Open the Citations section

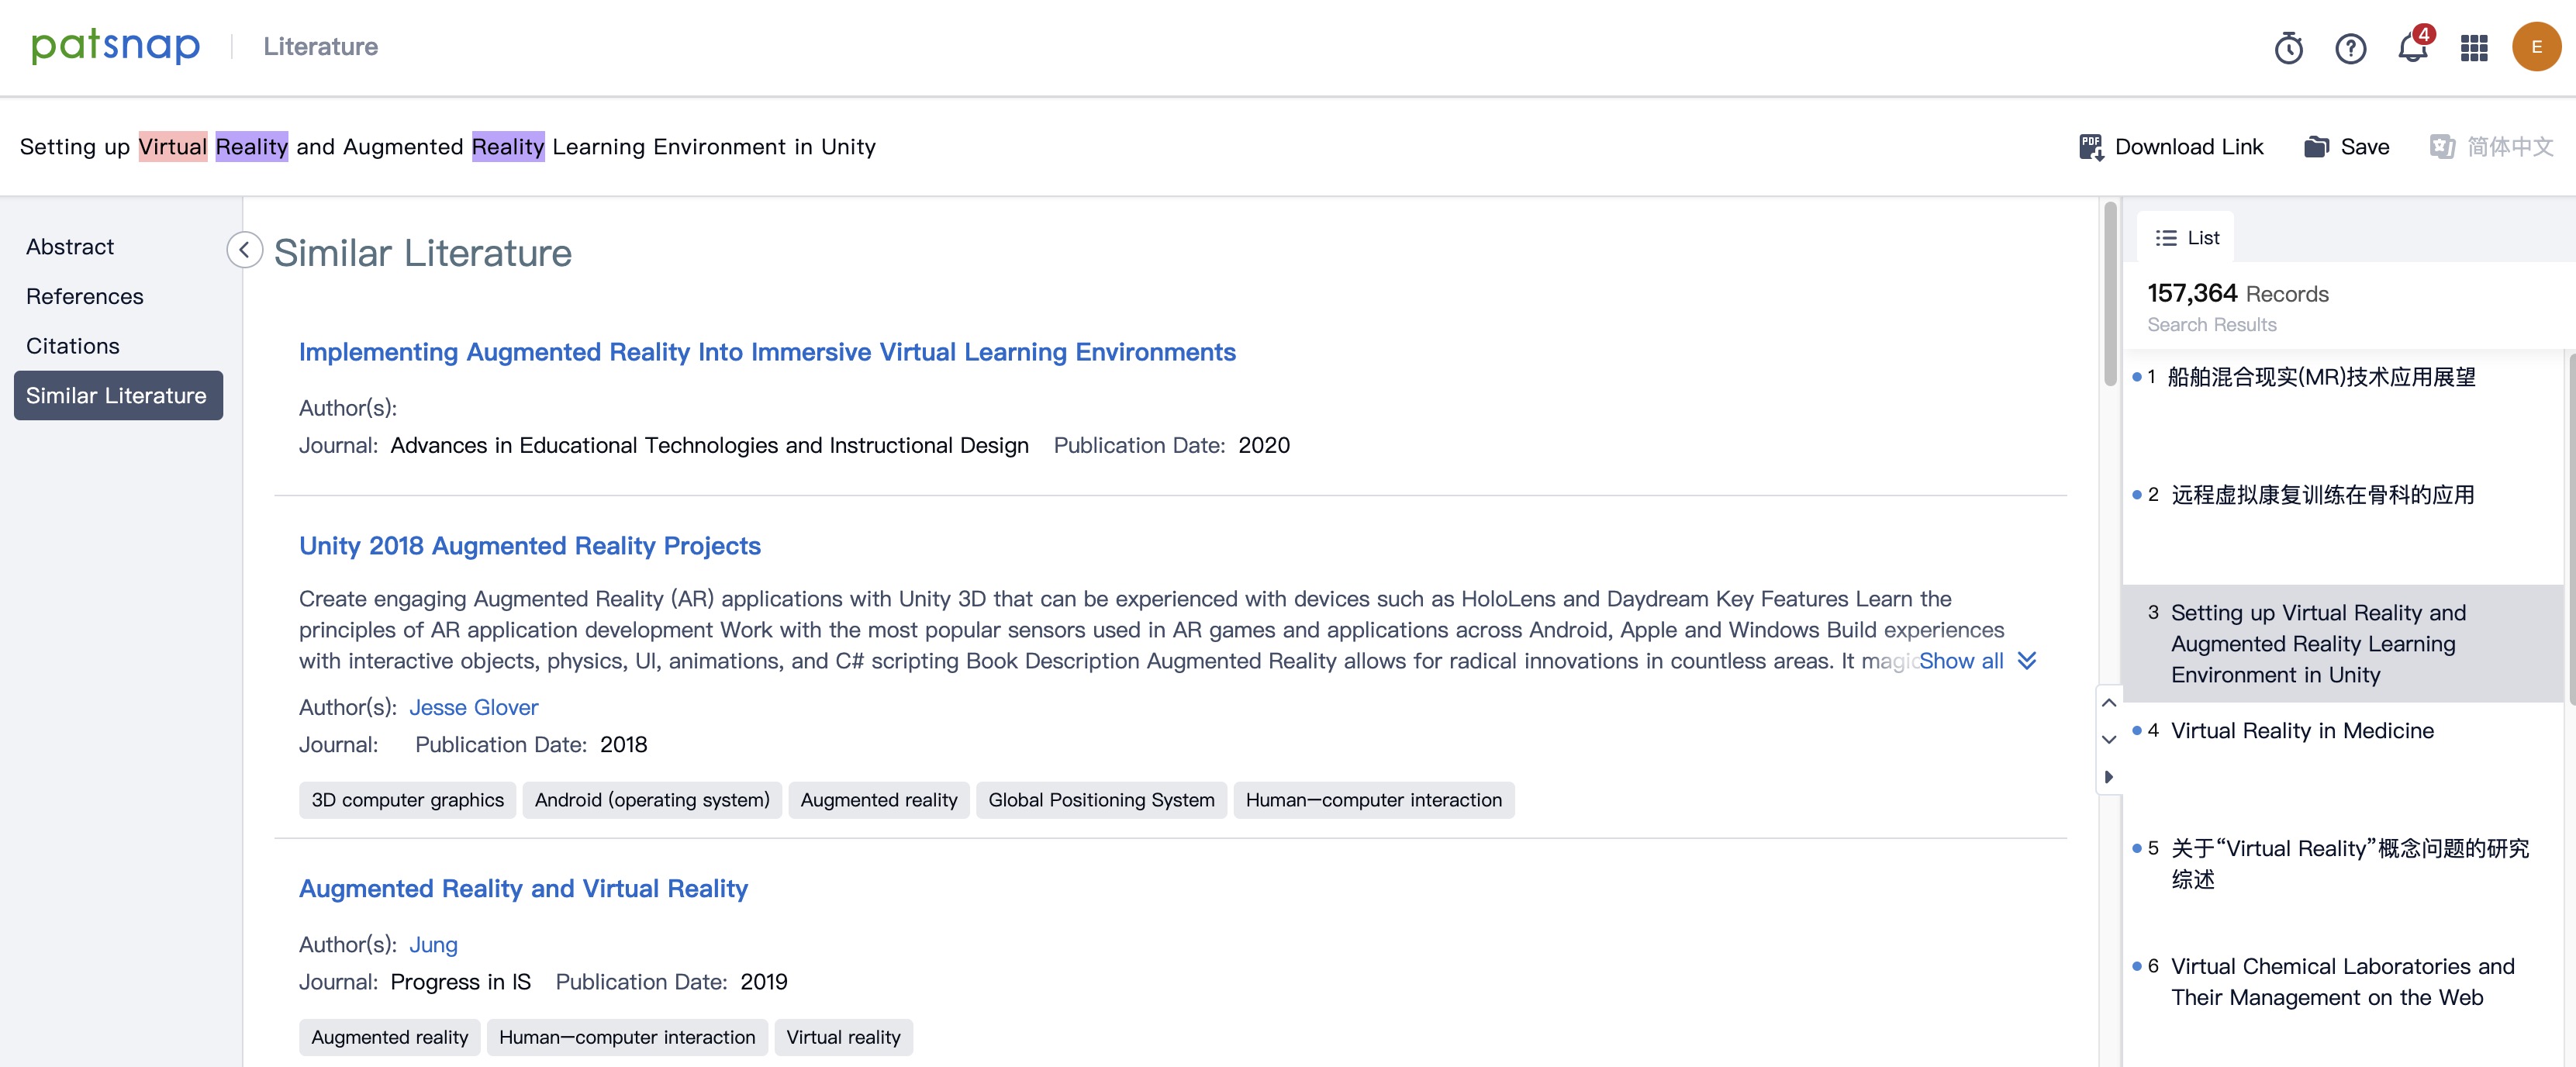point(72,346)
